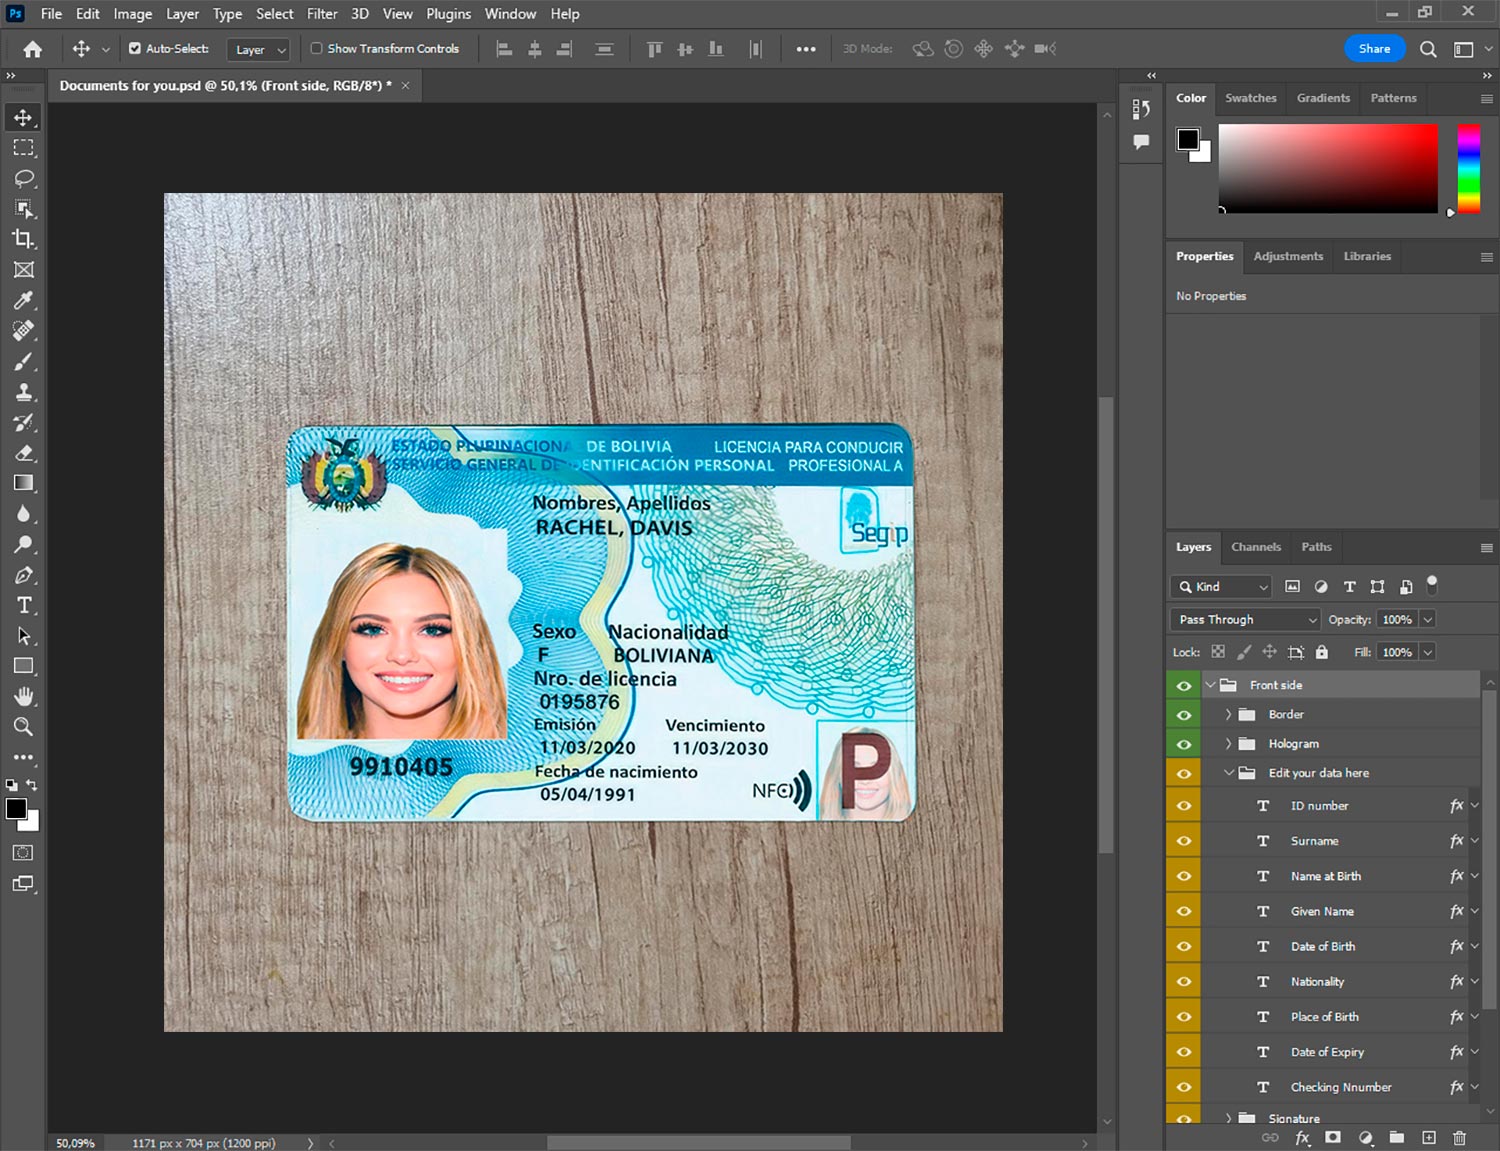Open the Pass Through blend mode dropdown

pos(1245,620)
